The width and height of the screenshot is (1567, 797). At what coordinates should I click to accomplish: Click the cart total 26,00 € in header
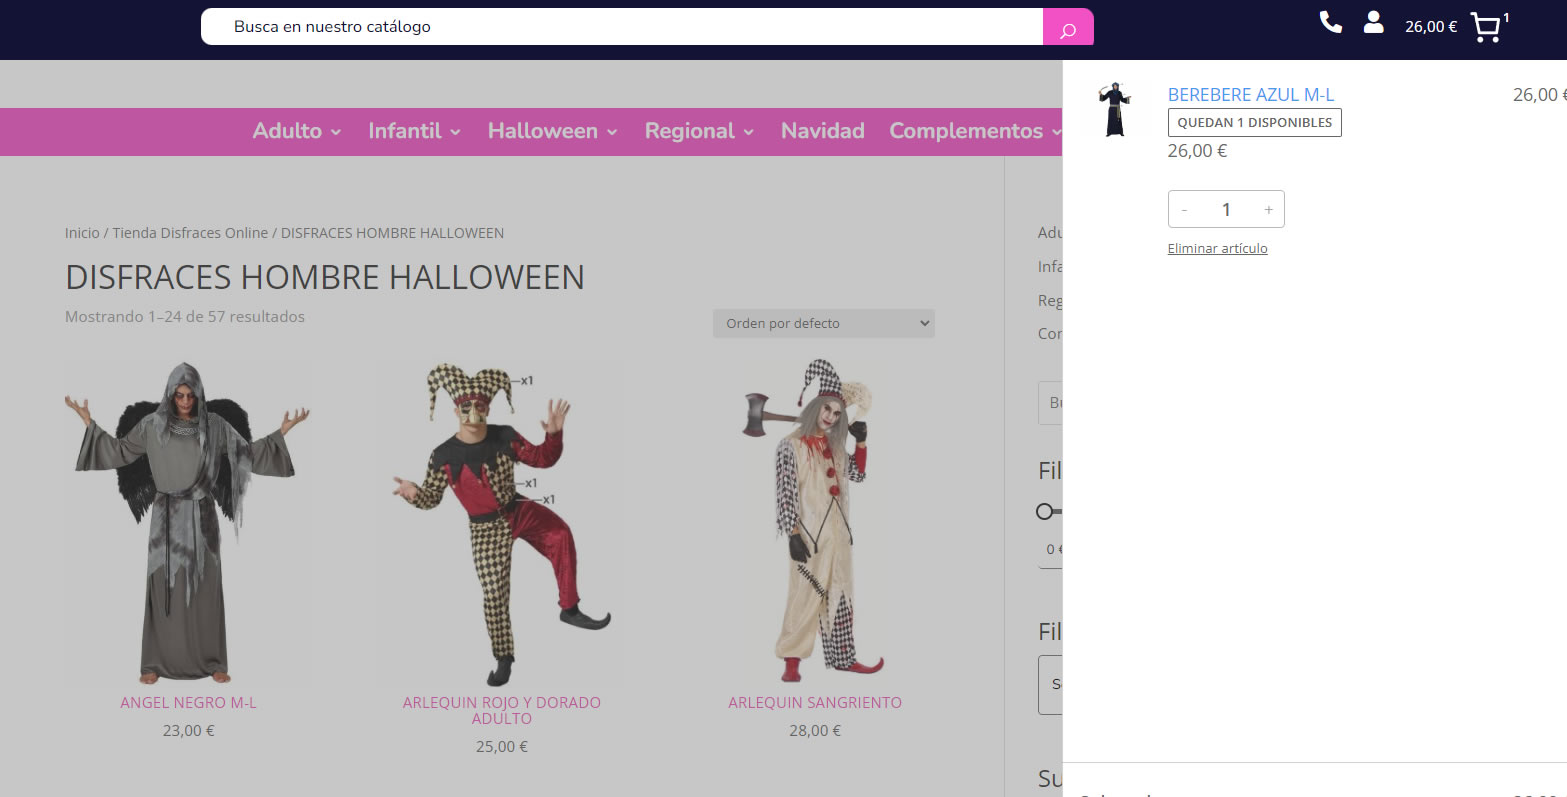tap(1431, 27)
